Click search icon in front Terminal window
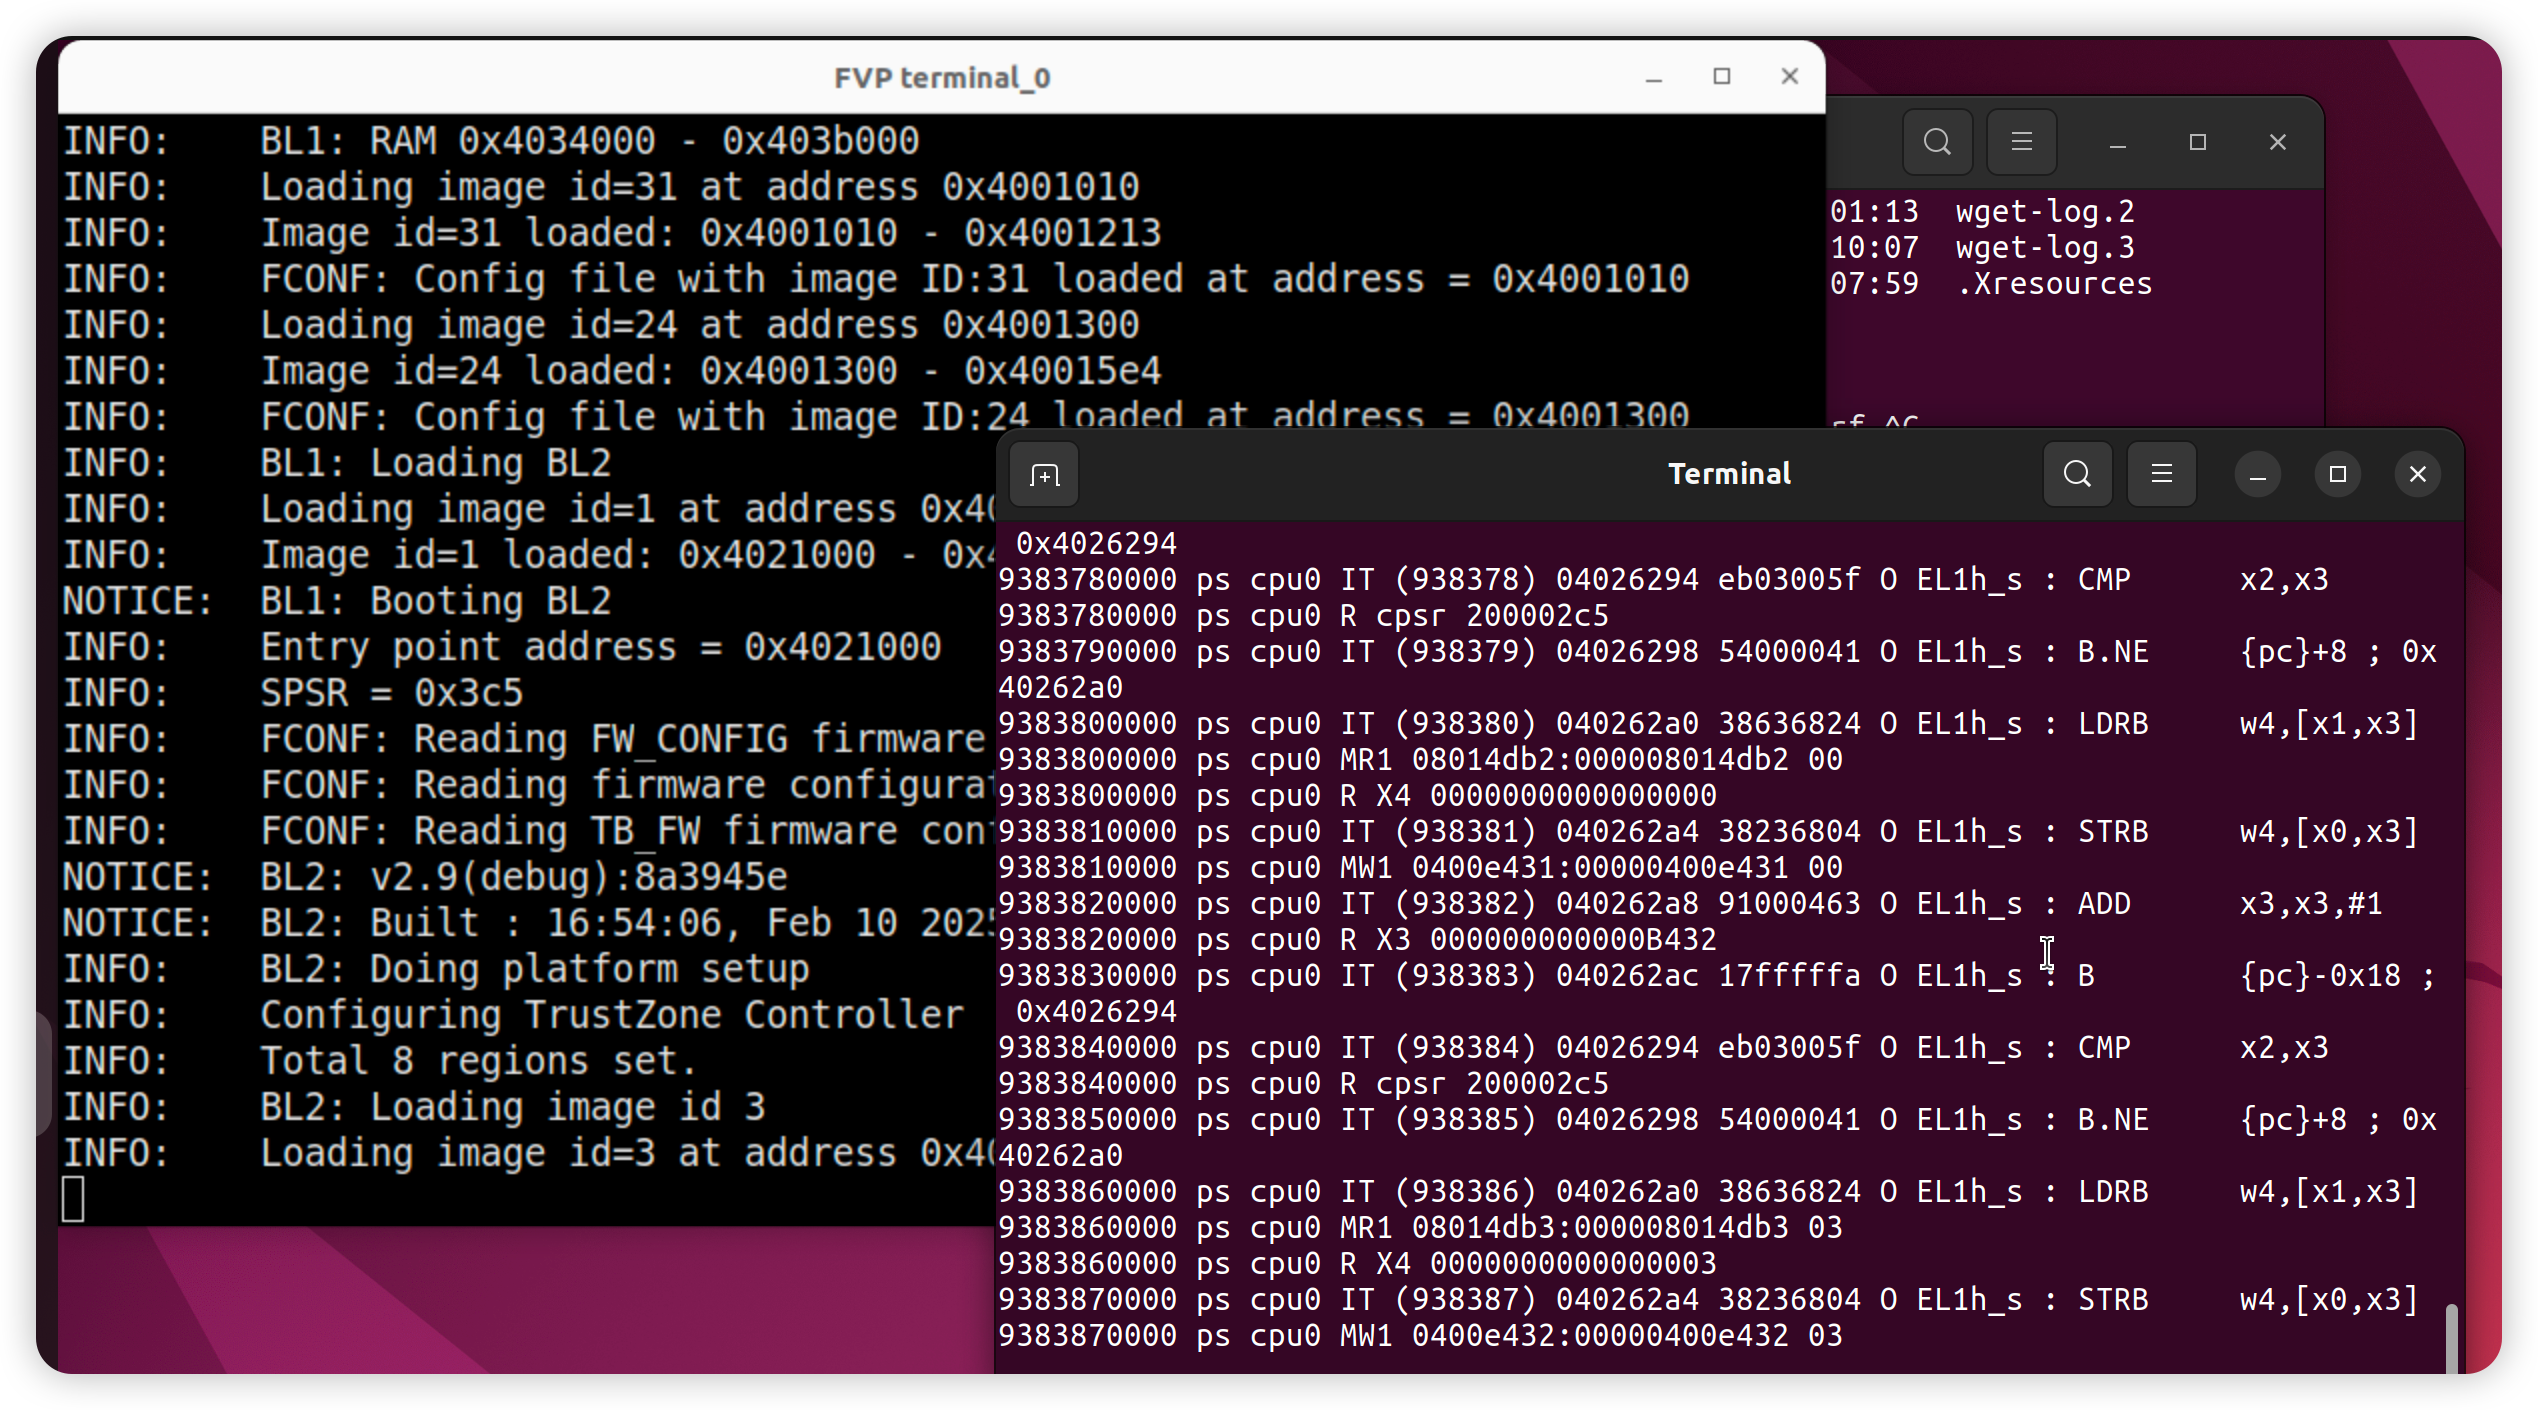 click(2077, 474)
